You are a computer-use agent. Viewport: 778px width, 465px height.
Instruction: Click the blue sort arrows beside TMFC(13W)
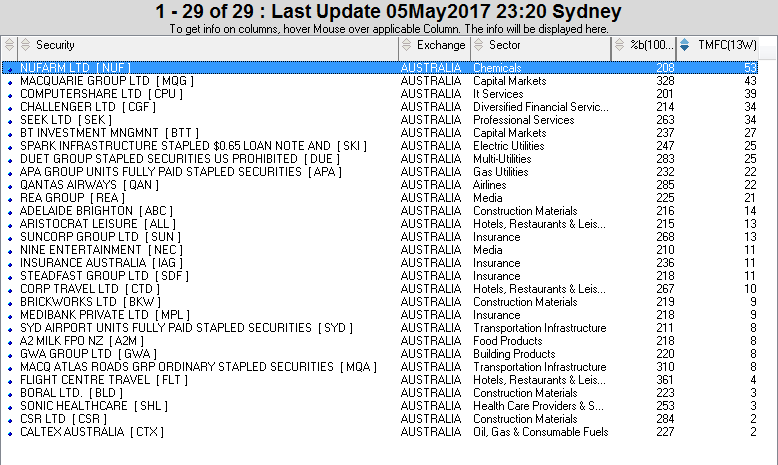coord(684,45)
